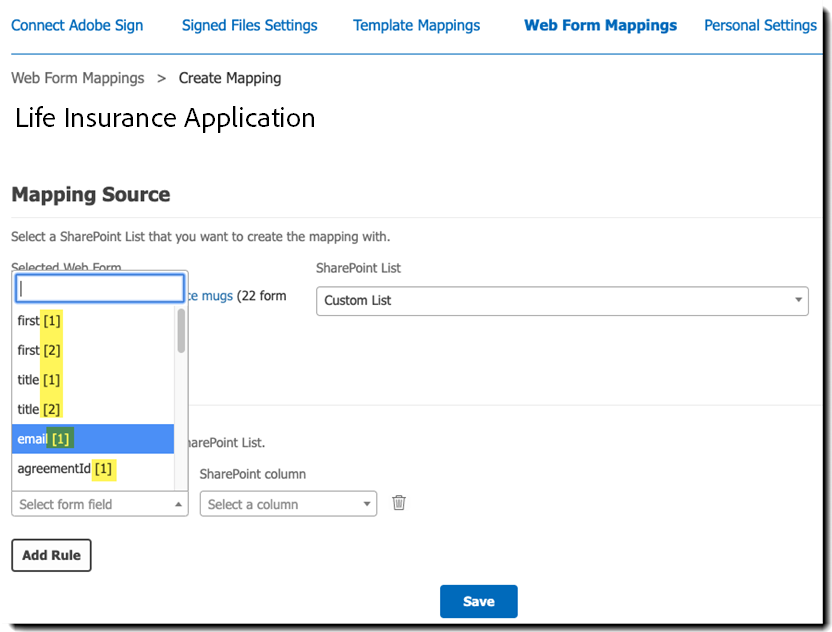Viewport: 832px width, 632px height.
Task: Click the trash icon to delete the rule
Action: tap(399, 503)
